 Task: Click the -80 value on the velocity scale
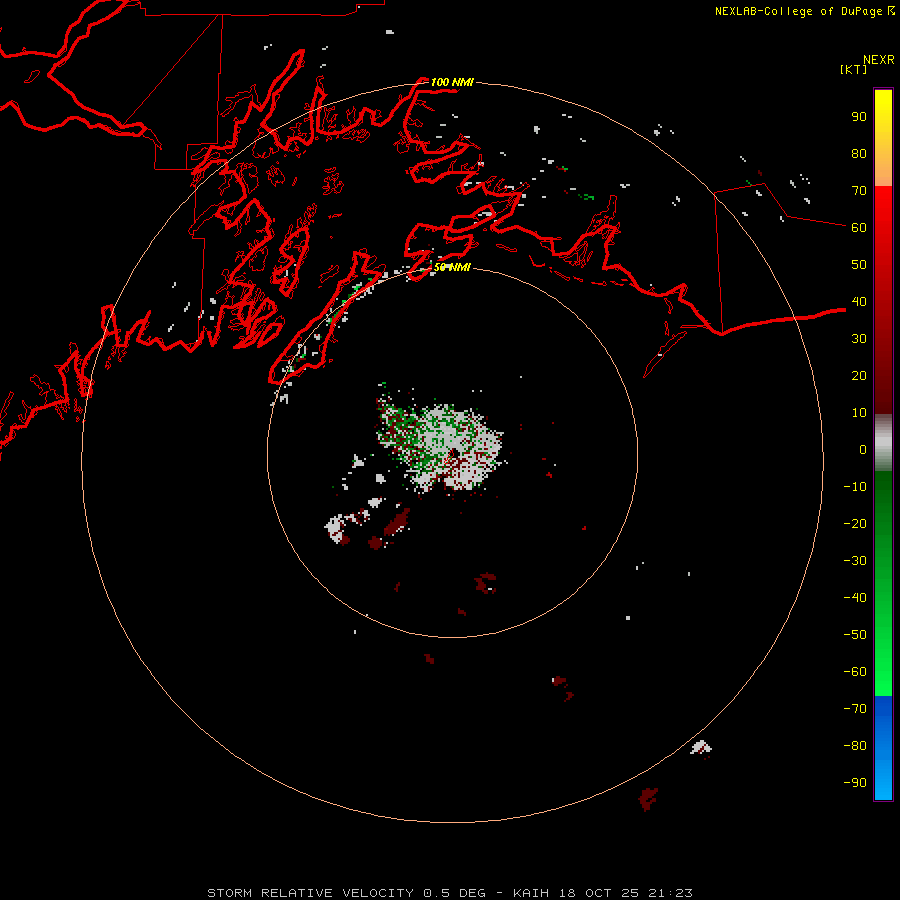(855, 746)
